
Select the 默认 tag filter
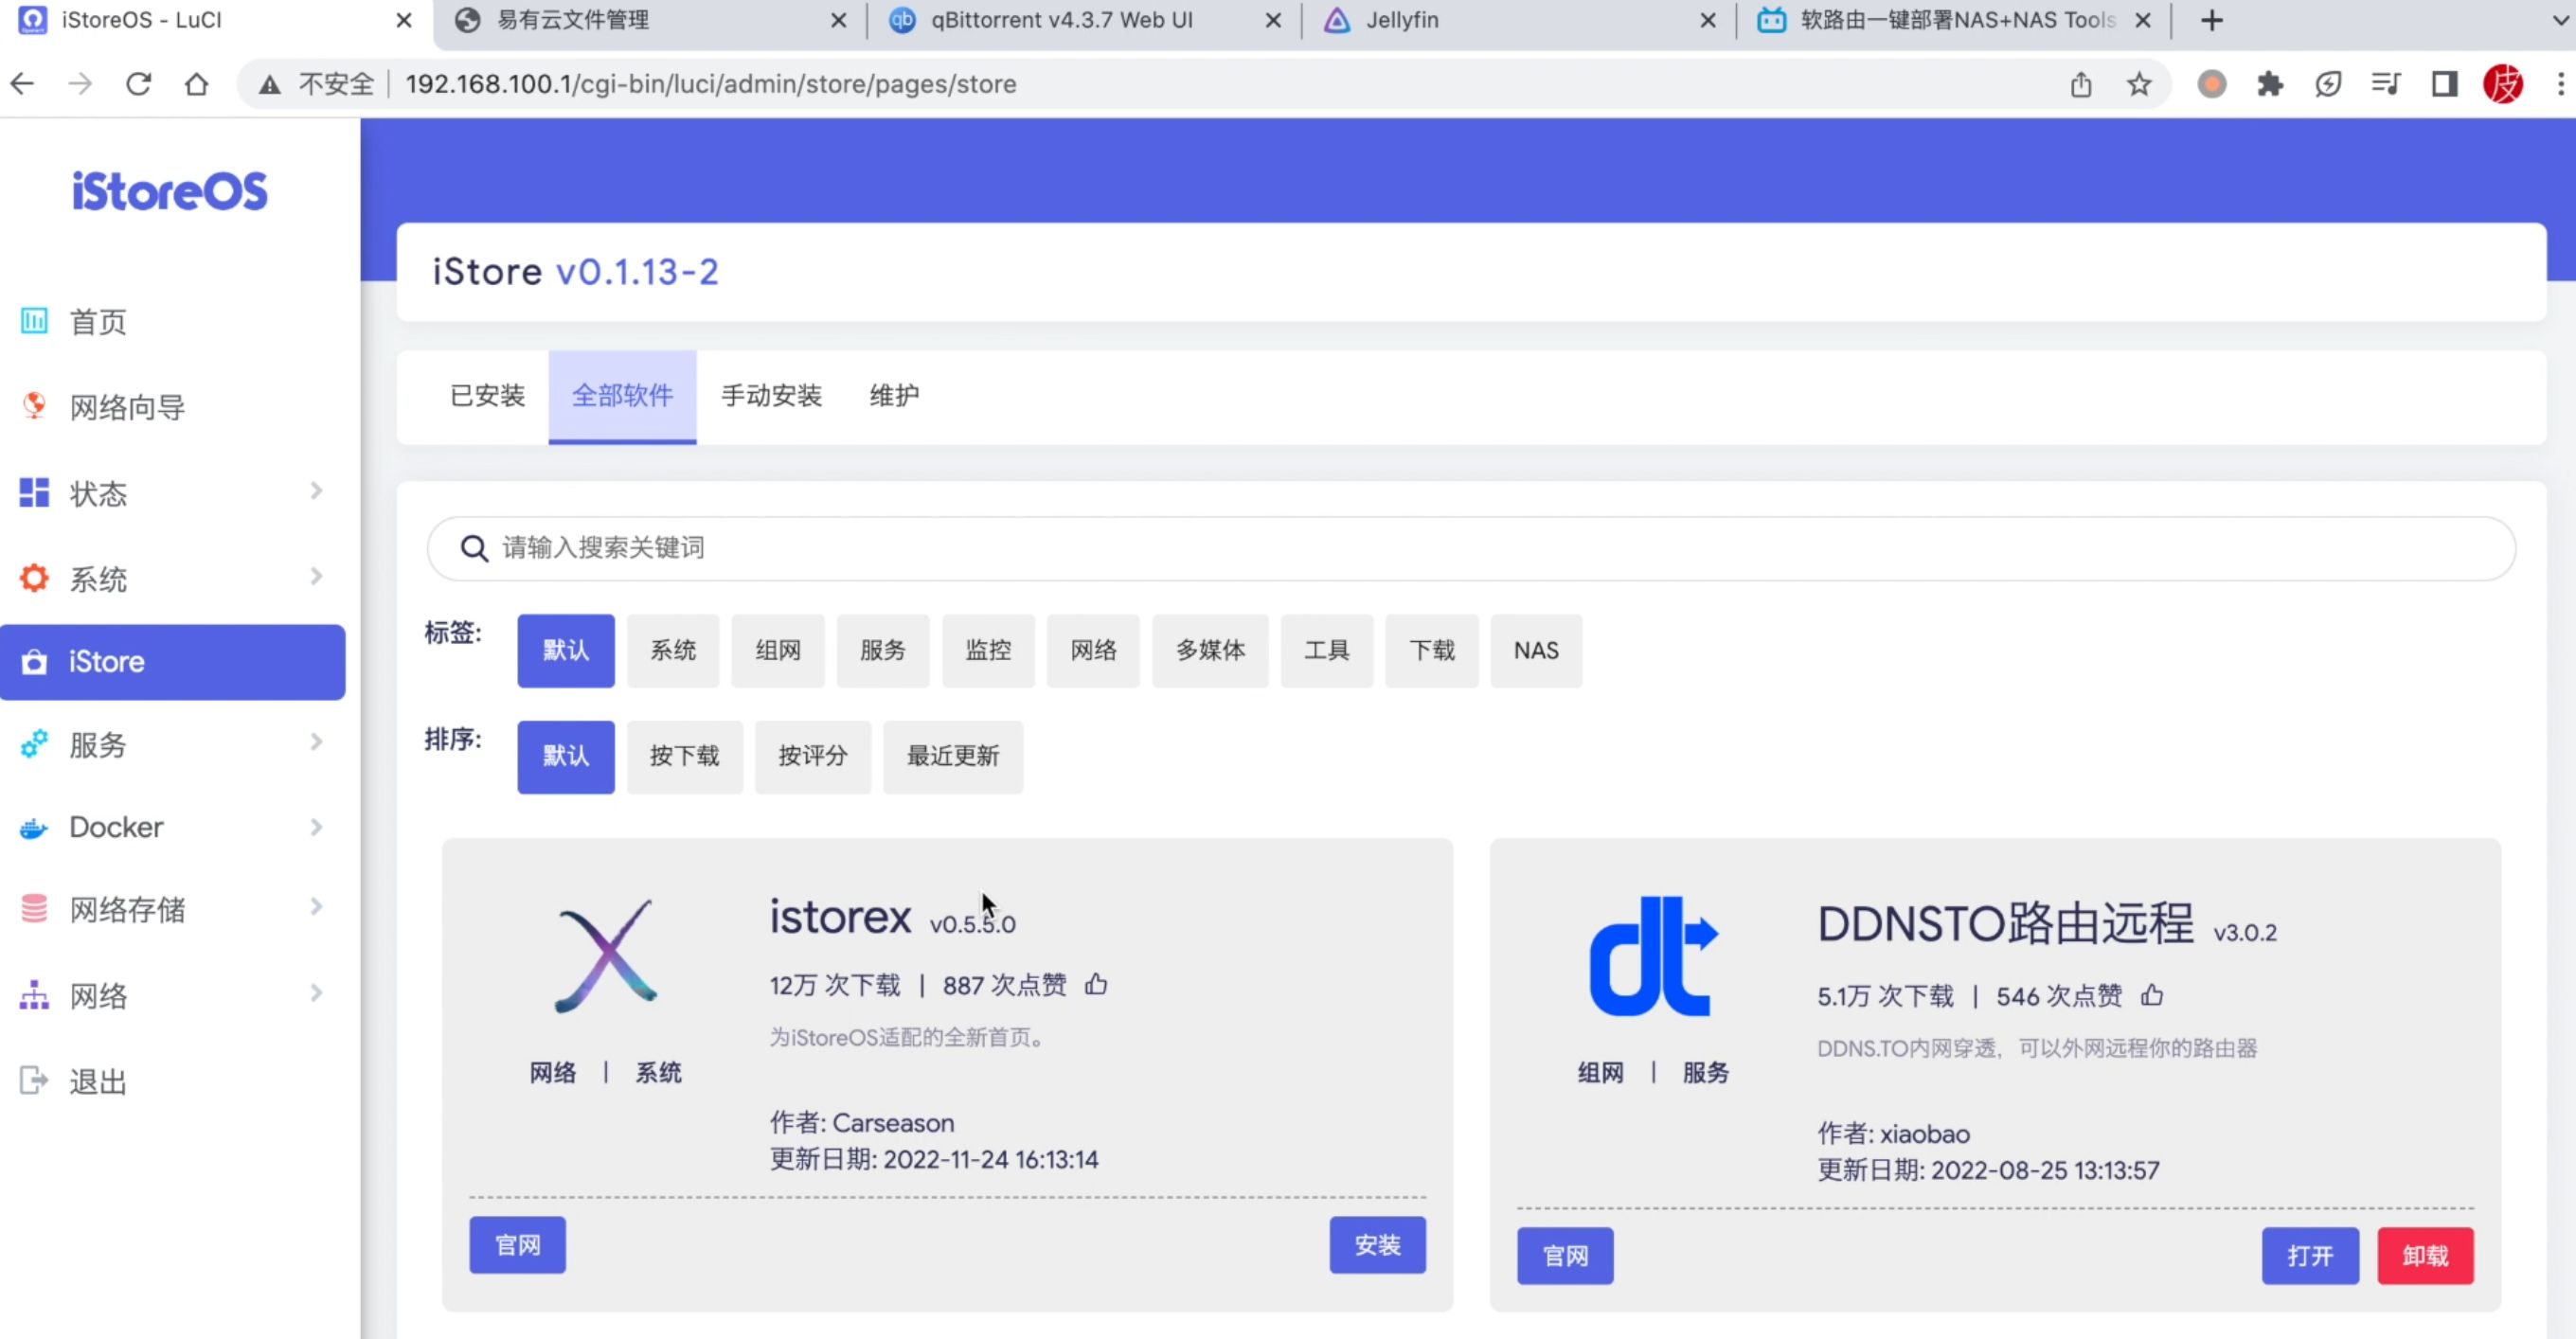point(566,651)
